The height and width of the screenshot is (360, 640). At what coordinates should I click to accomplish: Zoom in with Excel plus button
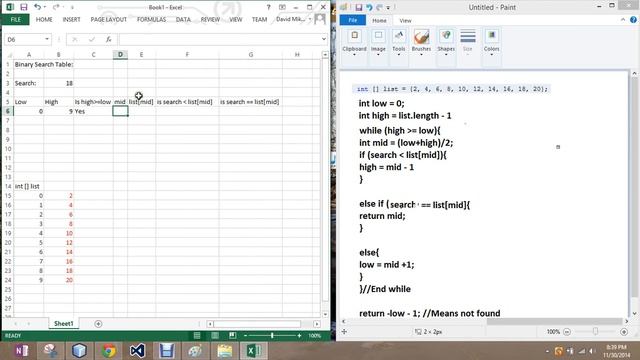[299, 336]
